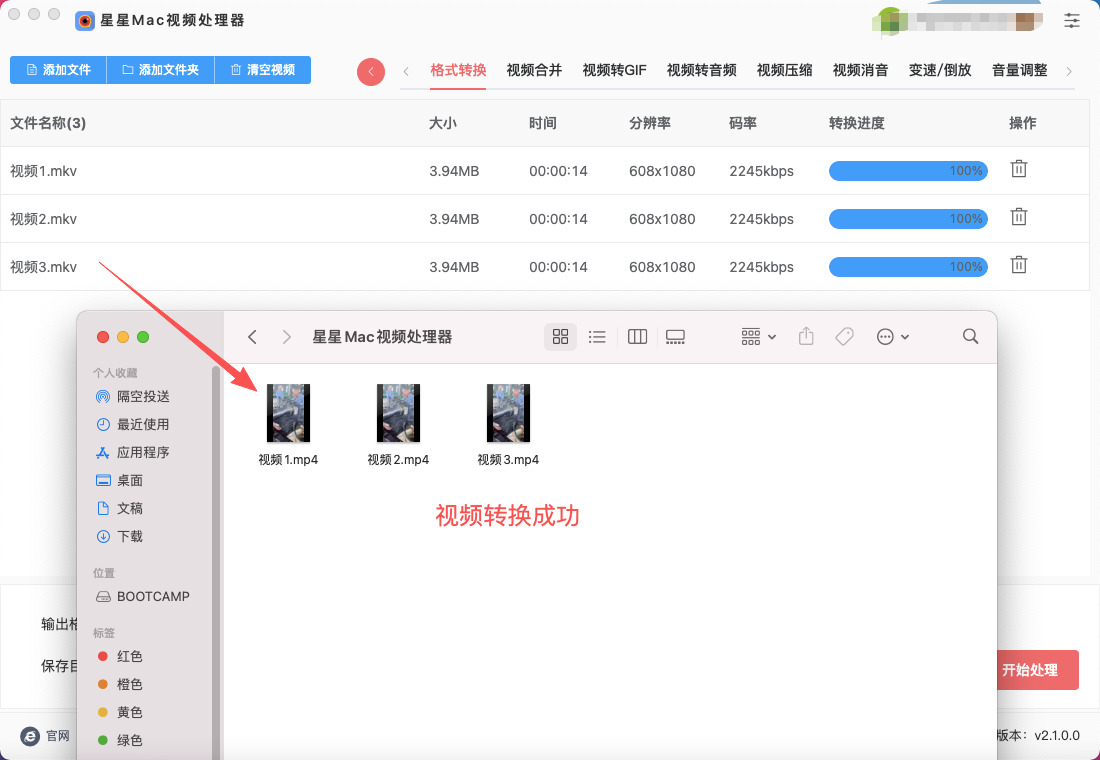Switch to 视频消音 tab
The width and height of the screenshot is (1100, 760).
(x=861, y=70)
